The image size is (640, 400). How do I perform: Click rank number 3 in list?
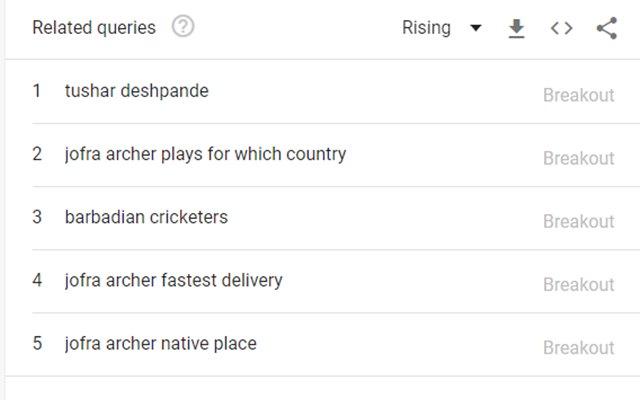(37, 217)
